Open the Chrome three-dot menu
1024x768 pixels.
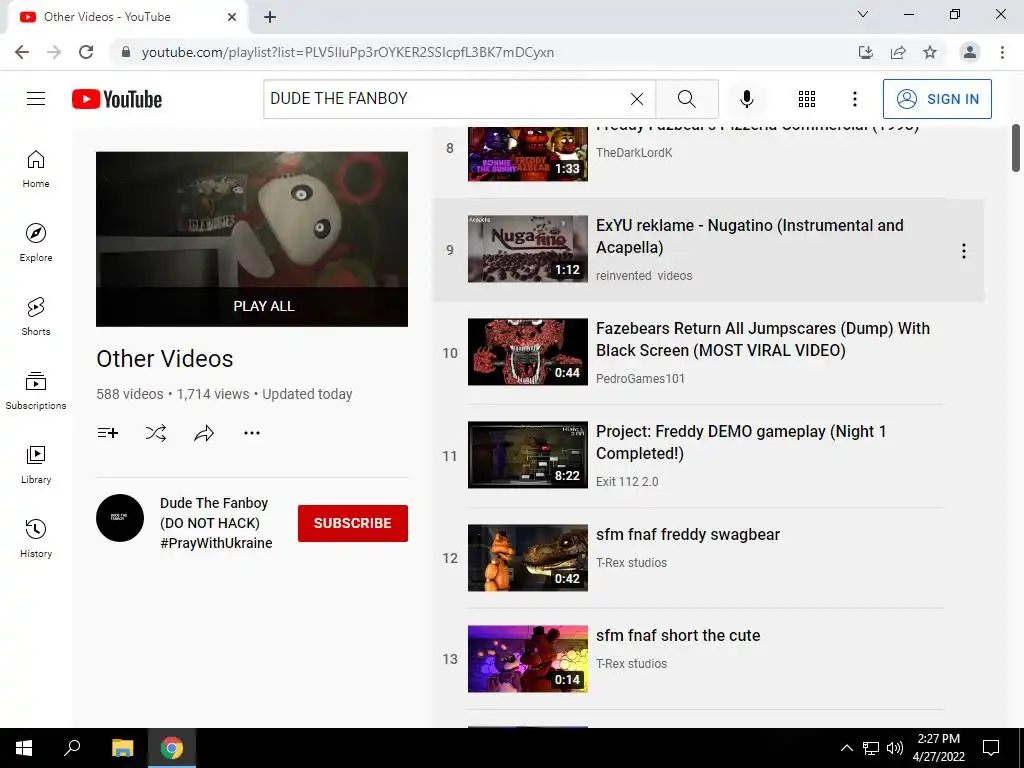click(x=1002, y=52)
